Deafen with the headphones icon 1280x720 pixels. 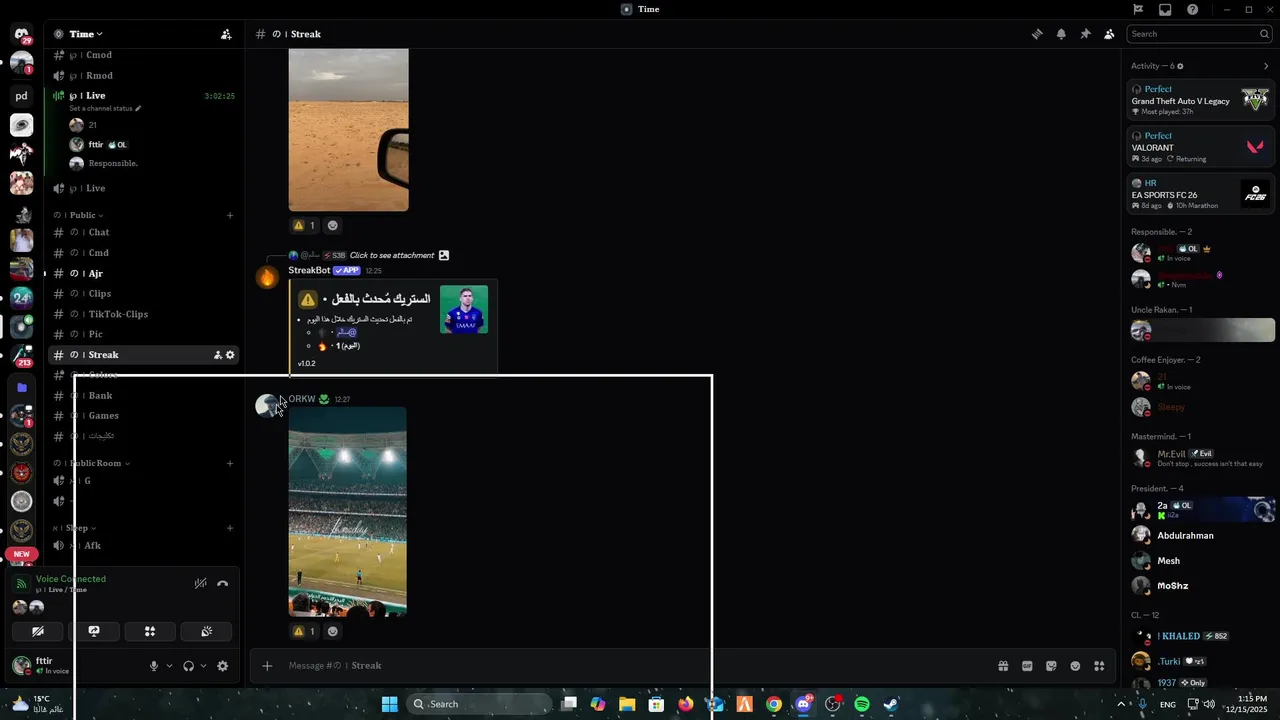(188, 666)
